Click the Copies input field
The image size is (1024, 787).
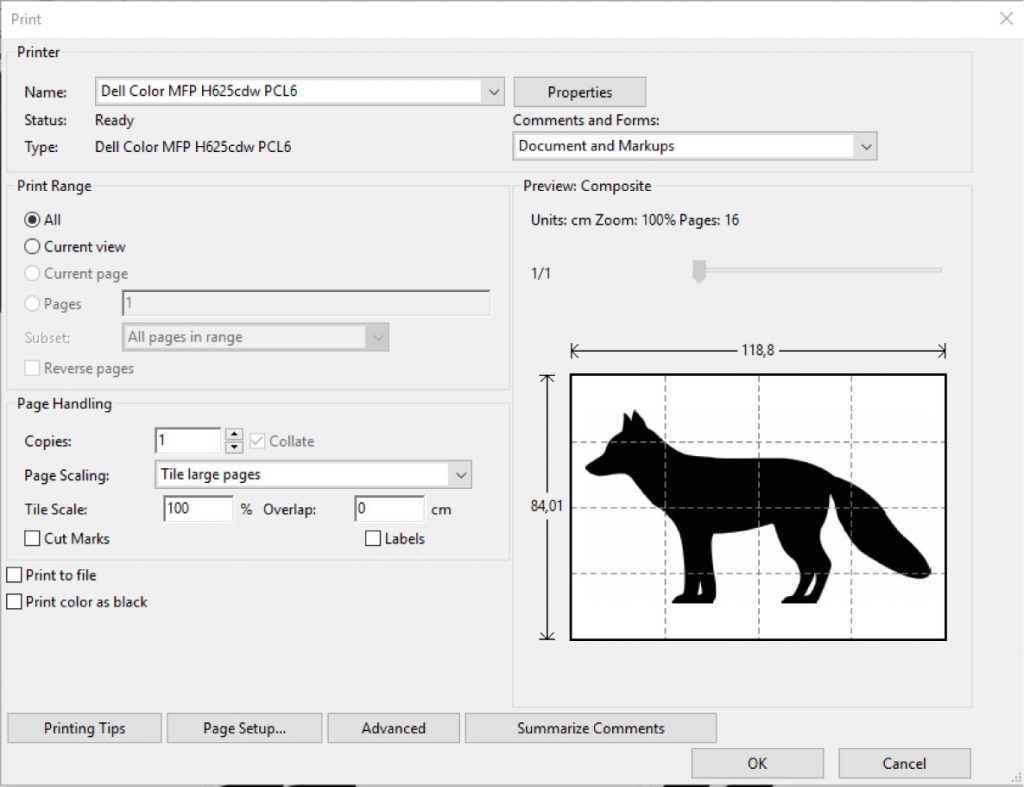click(x=188, y=441)
